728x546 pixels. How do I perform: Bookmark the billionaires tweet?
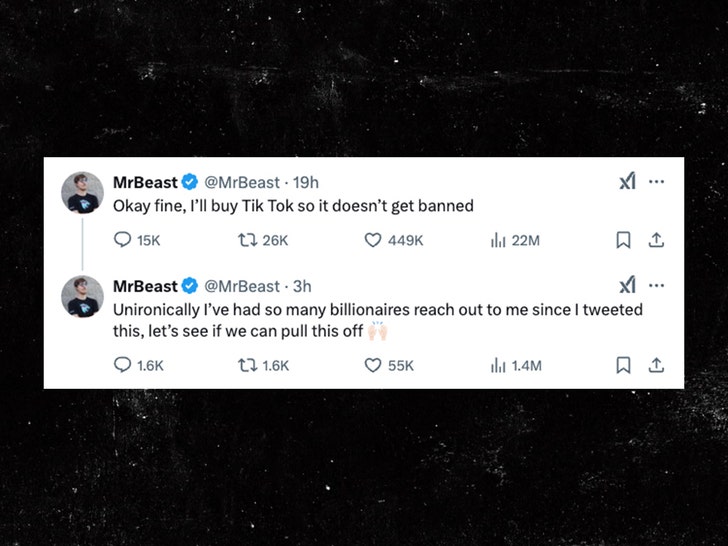click(x=623, y=365)
